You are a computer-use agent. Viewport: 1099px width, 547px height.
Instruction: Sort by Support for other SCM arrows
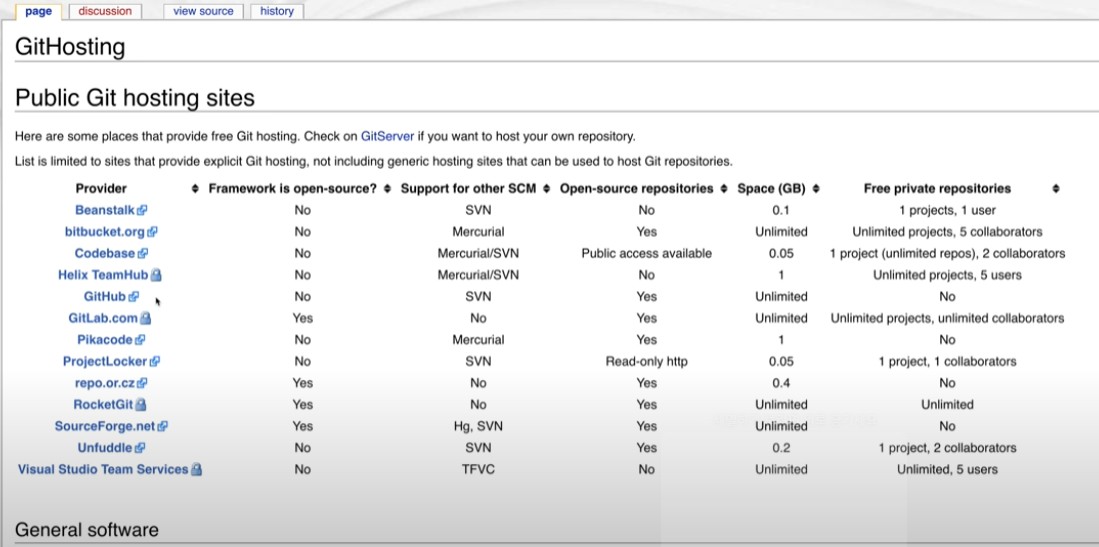547,189
